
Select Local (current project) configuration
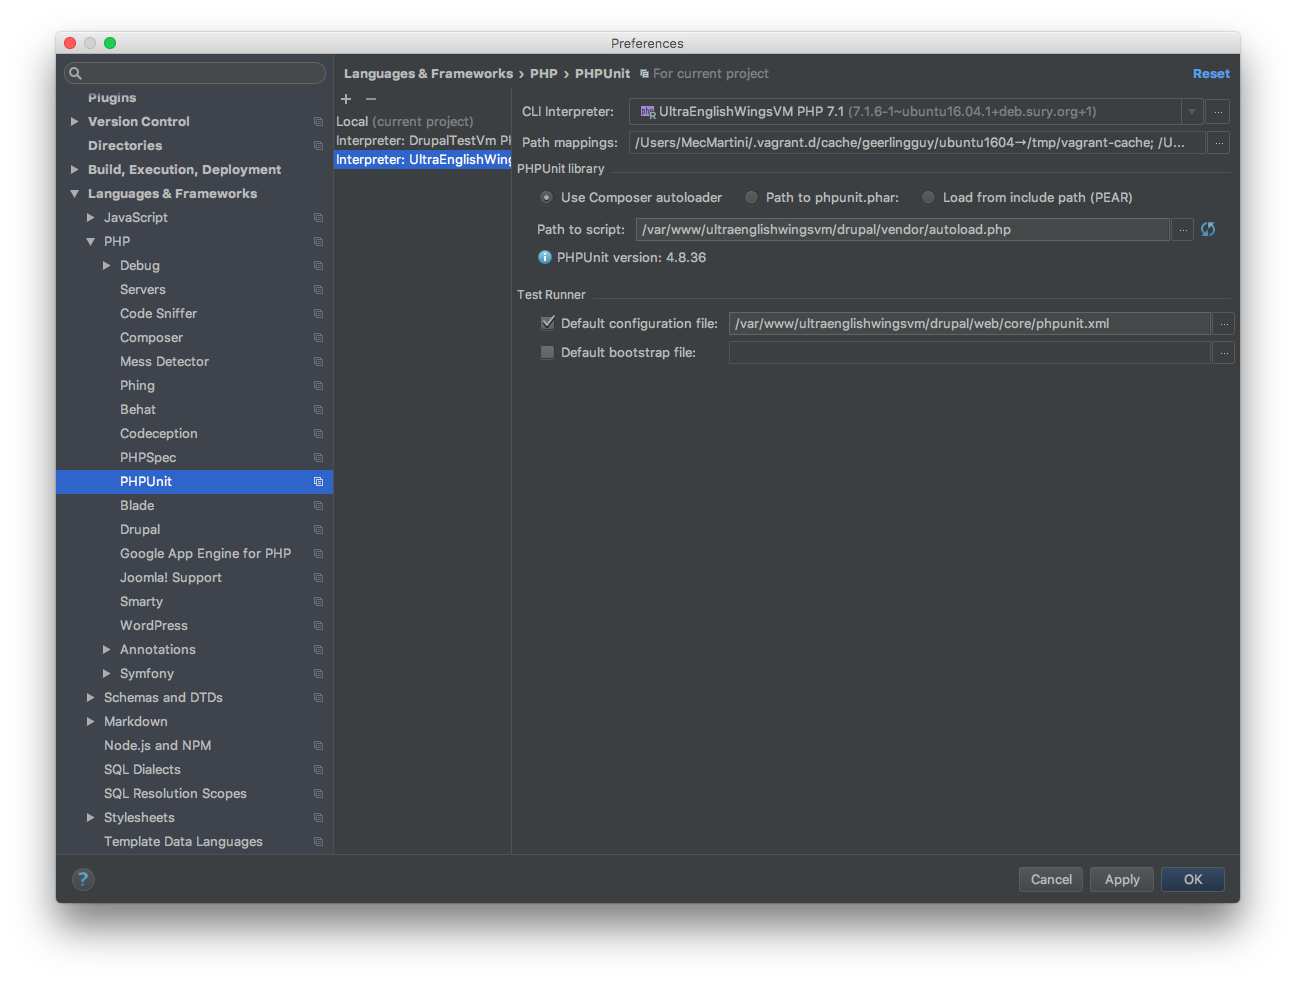coord(423,122)
